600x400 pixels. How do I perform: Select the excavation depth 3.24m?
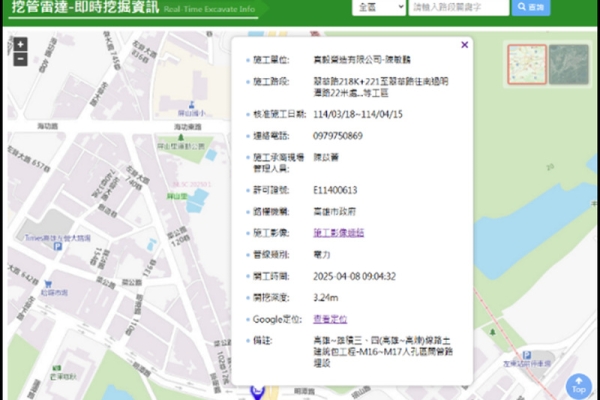pos(326,298)
